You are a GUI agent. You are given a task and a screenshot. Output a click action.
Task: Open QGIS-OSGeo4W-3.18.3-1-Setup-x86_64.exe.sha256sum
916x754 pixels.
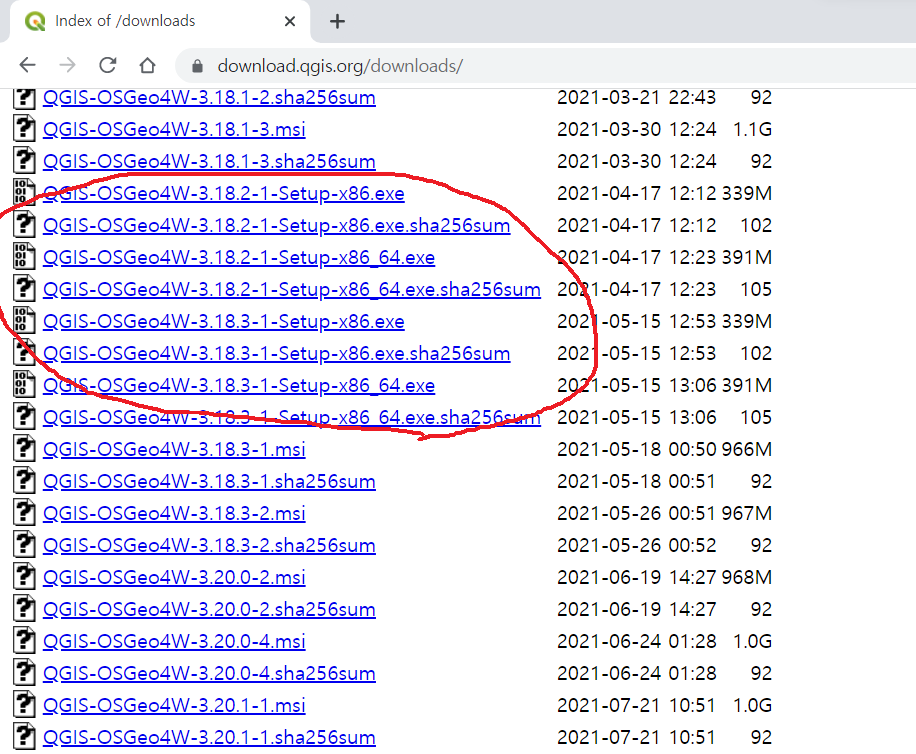coord(292,418)
